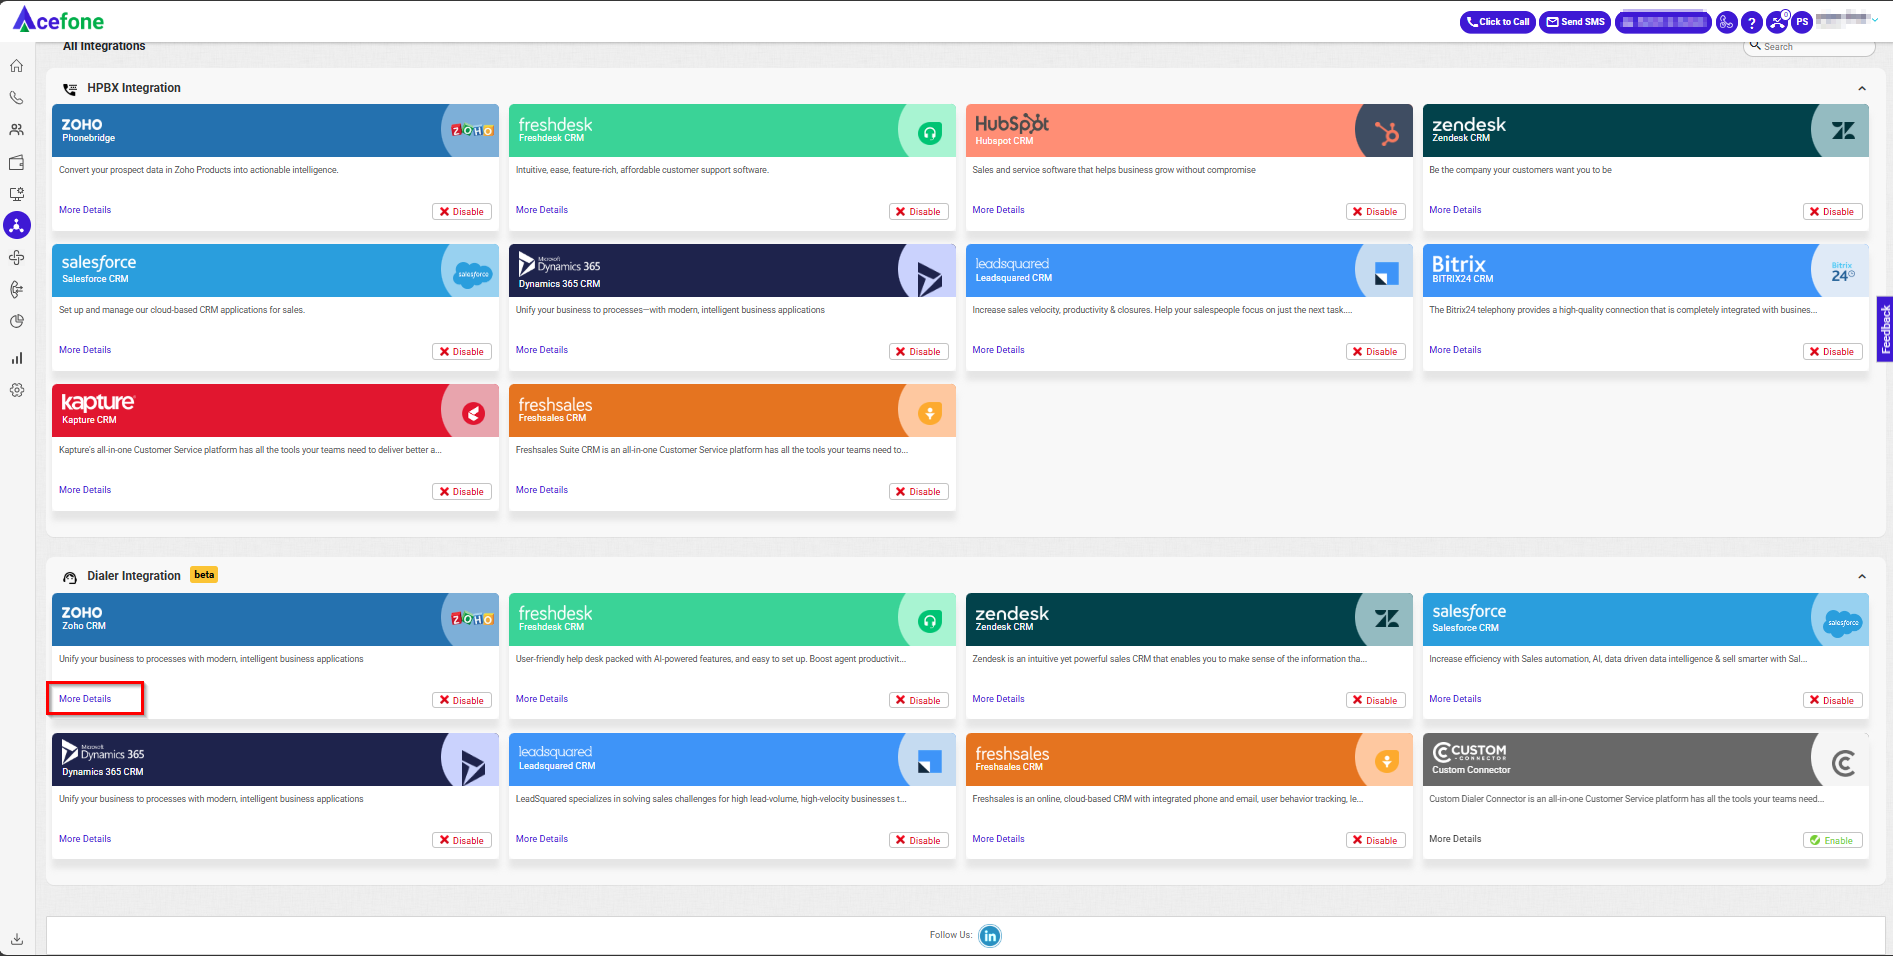
Task: Click the PS profile avatar
Action: coord(1802,22)
